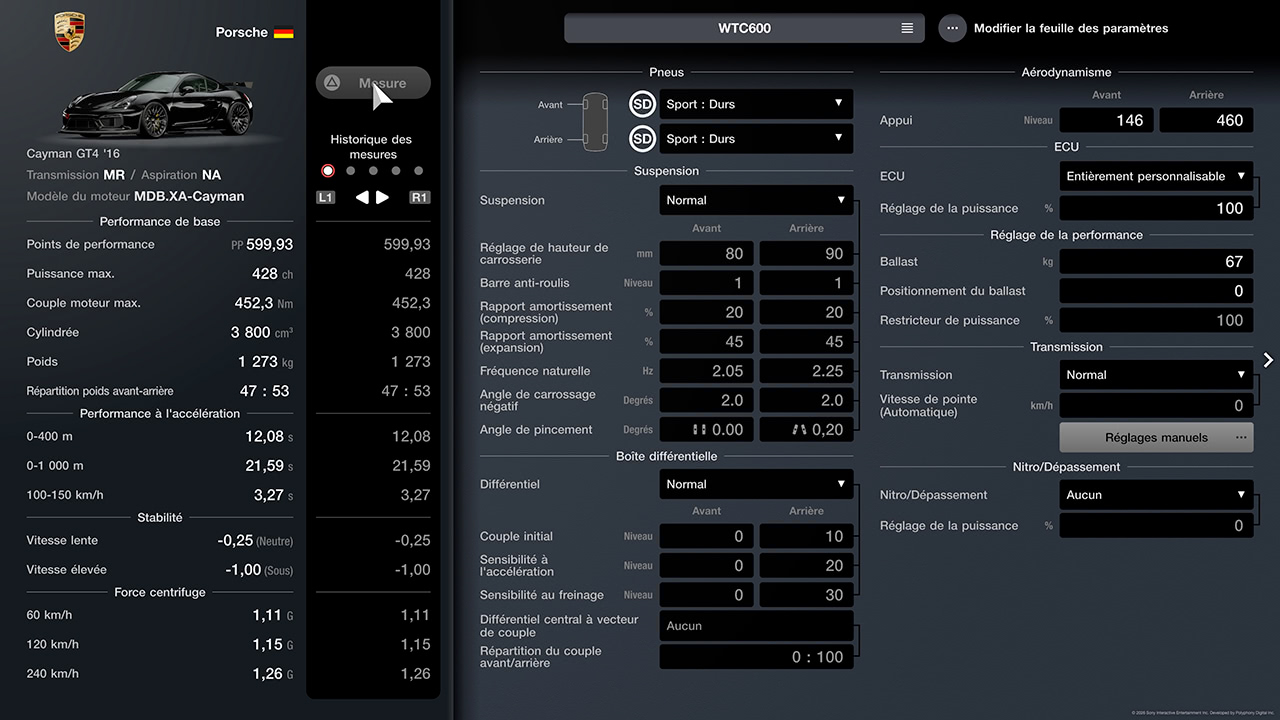Click the front tyre SD compound icon
This screenshot has width=1280, height=720.
(642, 104)
